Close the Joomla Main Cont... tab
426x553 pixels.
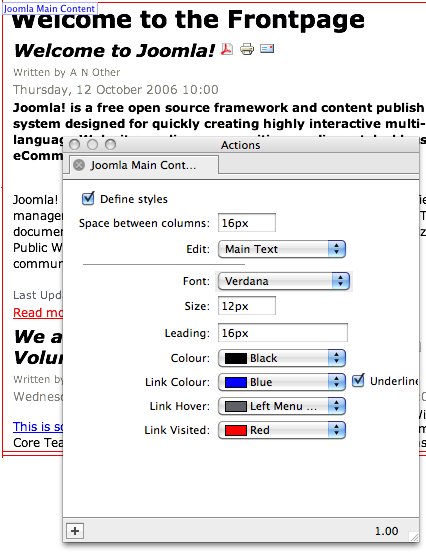coord(79,165)
